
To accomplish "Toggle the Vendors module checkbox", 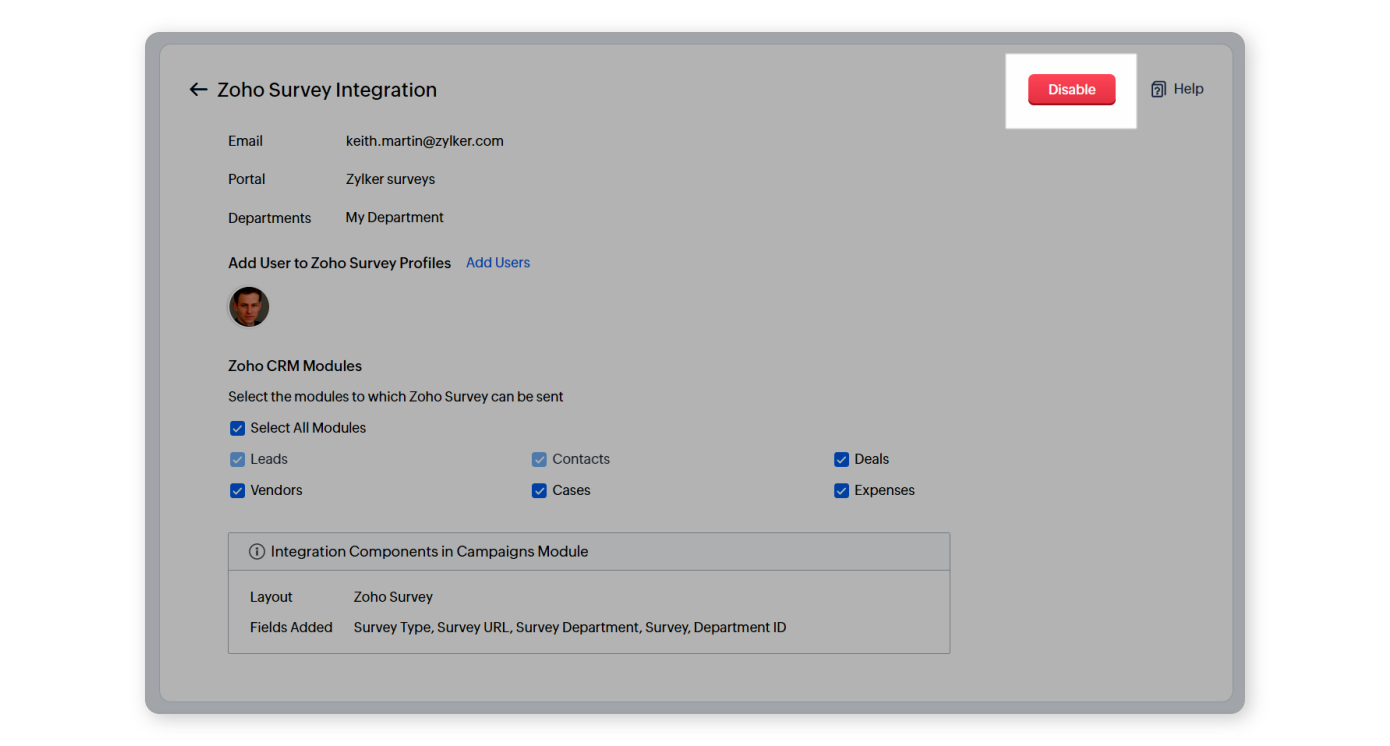I will click(x=238, y=491).
